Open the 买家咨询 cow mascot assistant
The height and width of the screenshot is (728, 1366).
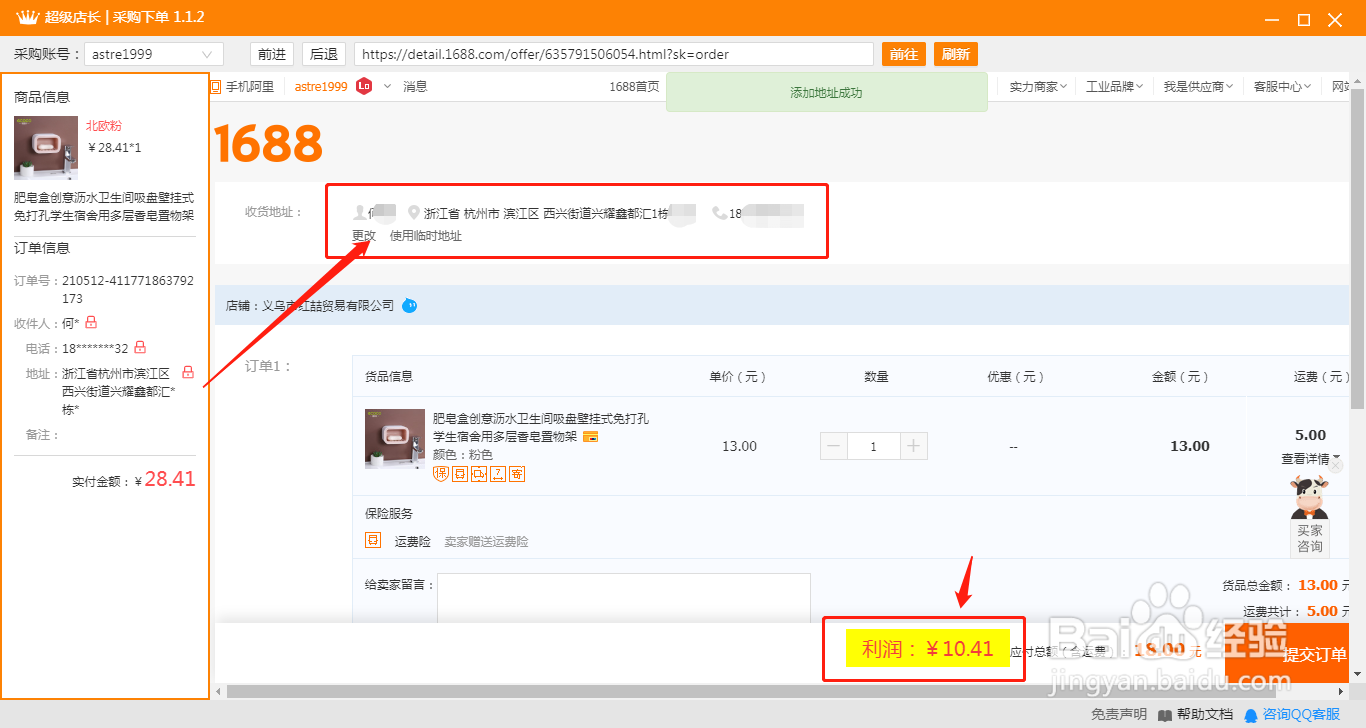[1309, 514]
